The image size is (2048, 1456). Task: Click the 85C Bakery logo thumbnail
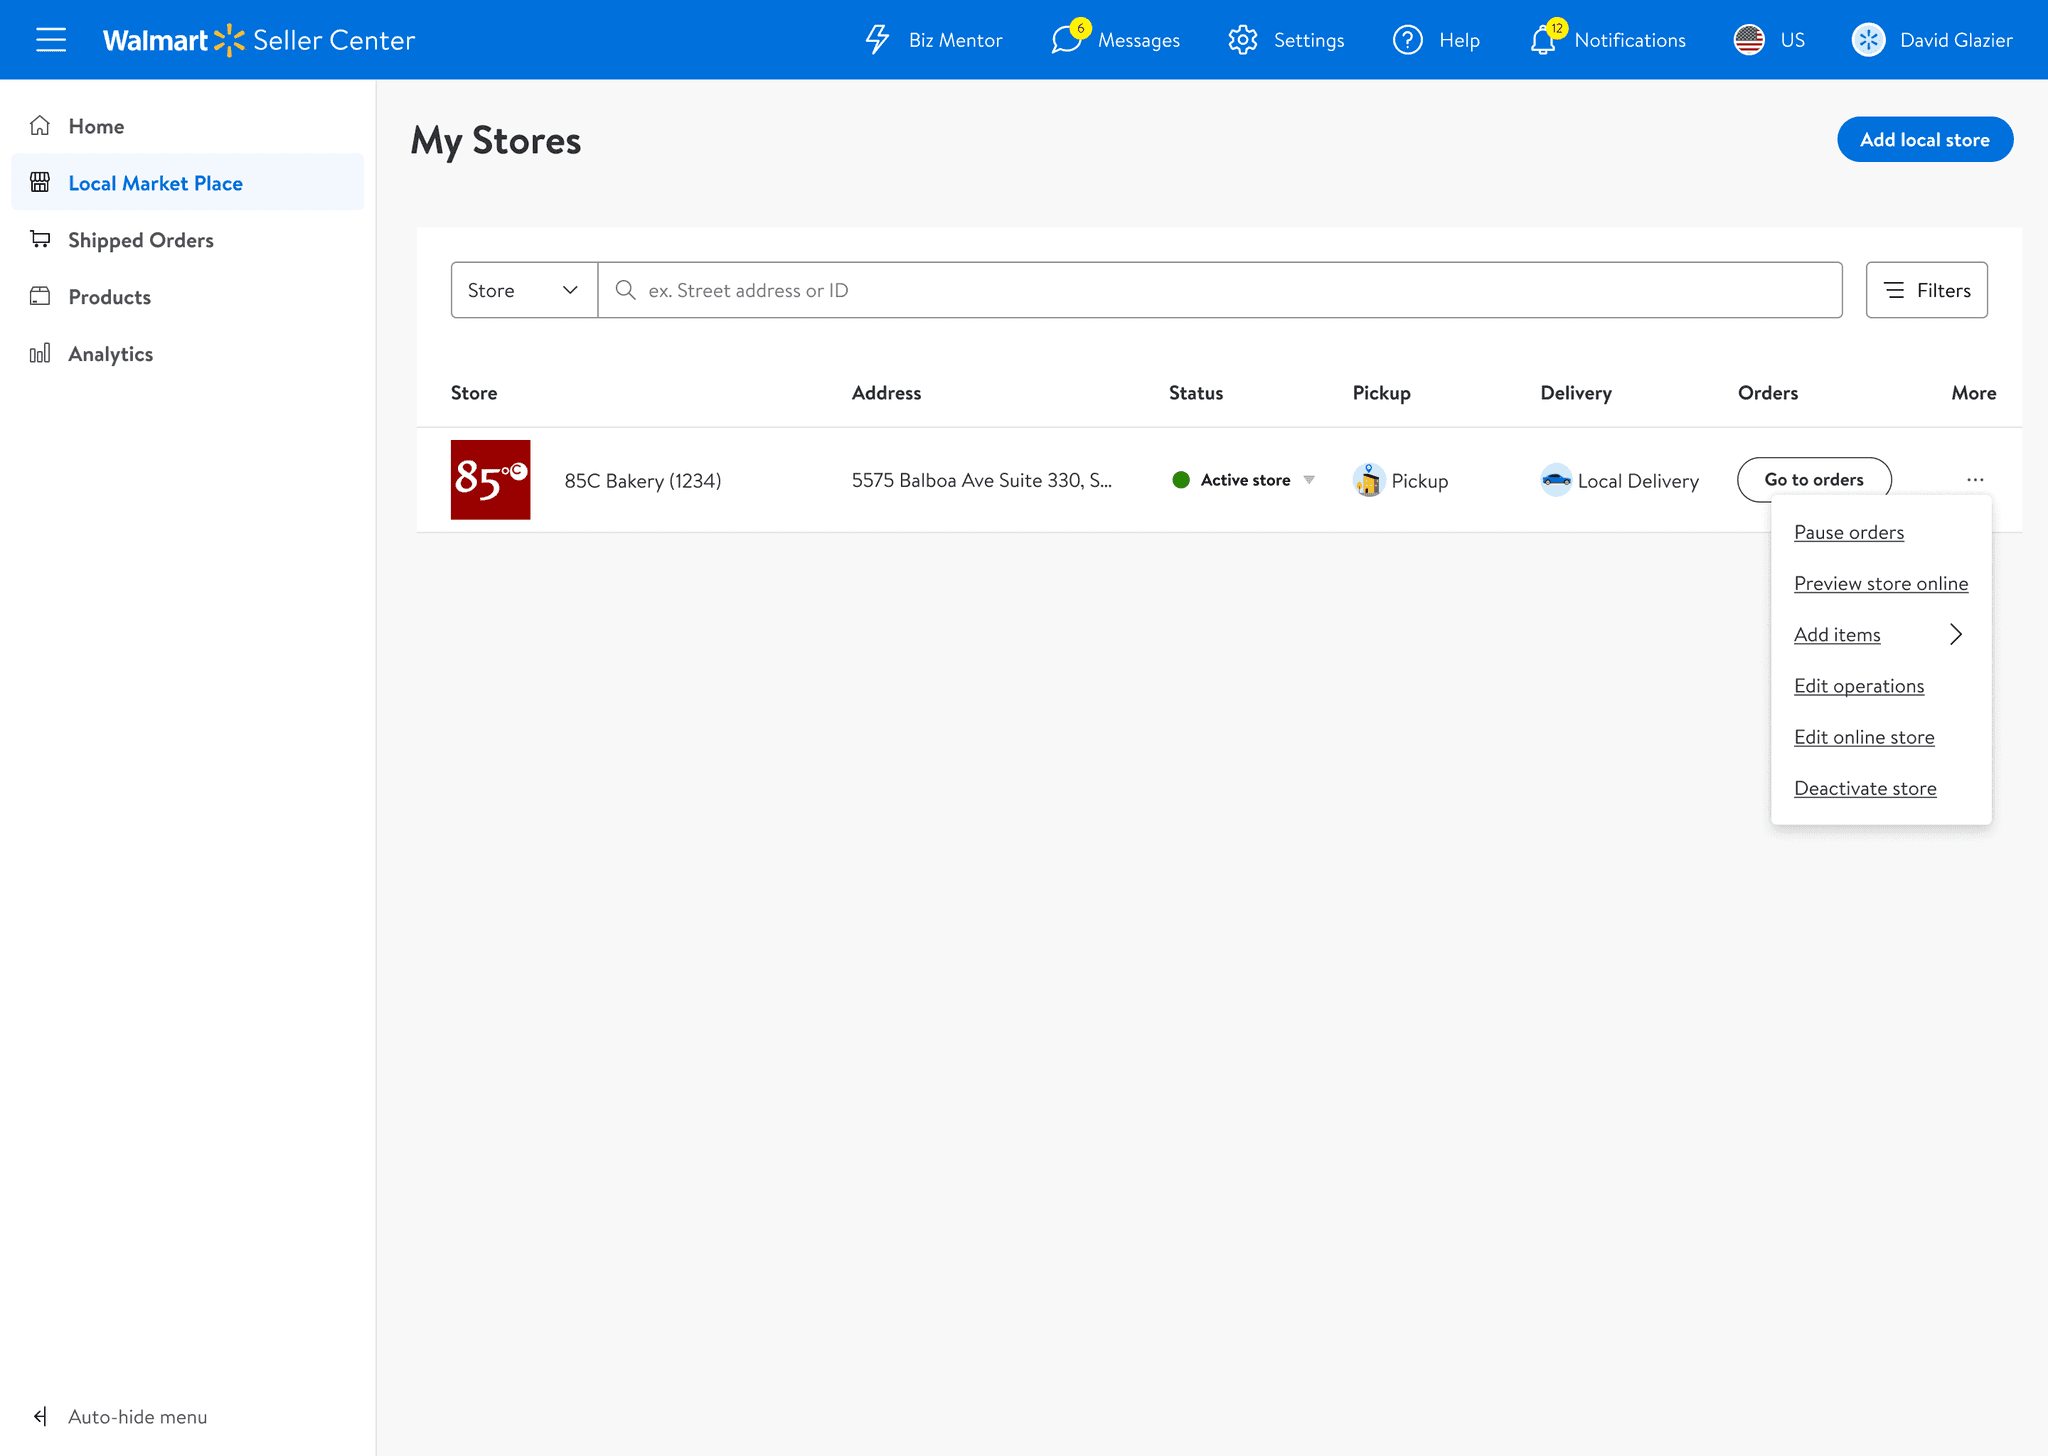pyautogui.click(x=490, y=480)
